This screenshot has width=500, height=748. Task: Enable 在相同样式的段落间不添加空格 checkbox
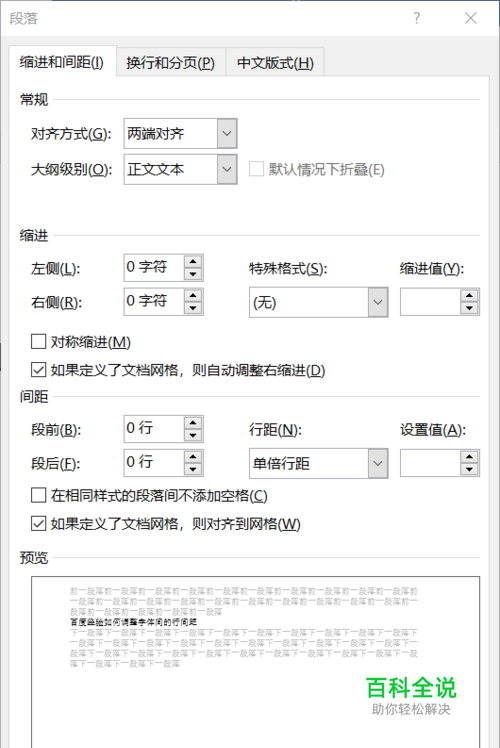tap(38, 495)
